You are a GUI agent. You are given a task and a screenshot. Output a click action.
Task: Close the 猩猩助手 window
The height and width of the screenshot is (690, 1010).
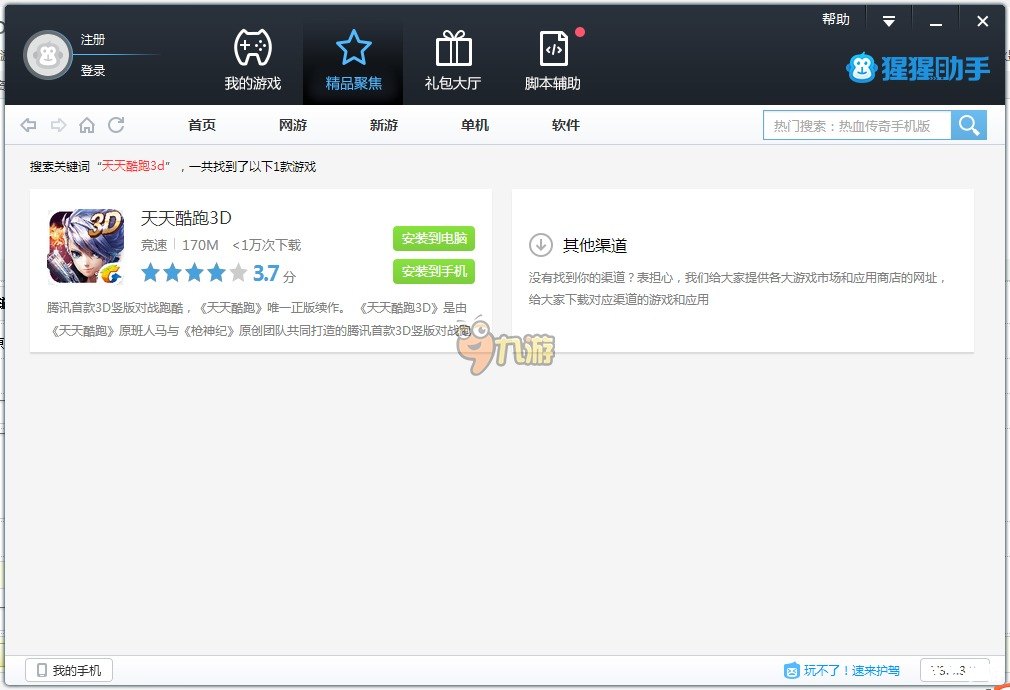pyautogui.click(x=982, y=21)
